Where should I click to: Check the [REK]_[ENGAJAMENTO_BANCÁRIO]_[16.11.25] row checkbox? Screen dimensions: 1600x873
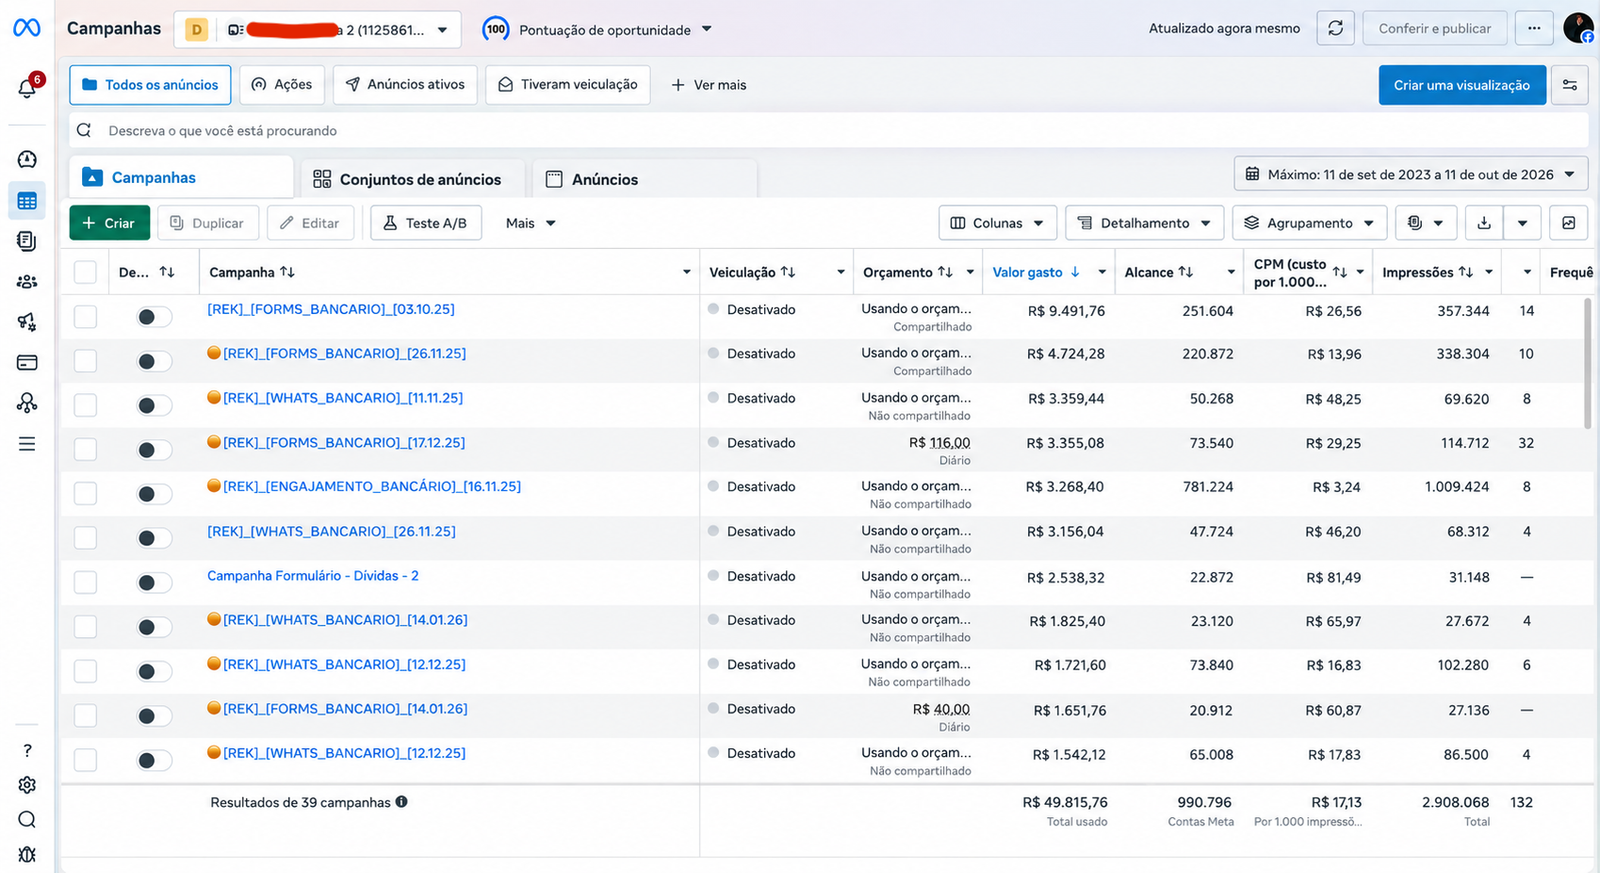click(x=86, y=494)
